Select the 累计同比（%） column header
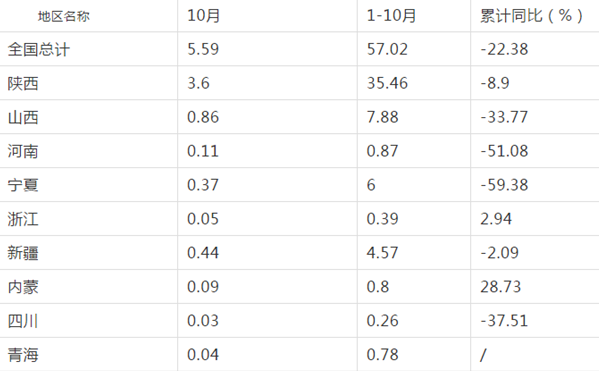Viewport: 599px width, 371px height. pos(531,16)
